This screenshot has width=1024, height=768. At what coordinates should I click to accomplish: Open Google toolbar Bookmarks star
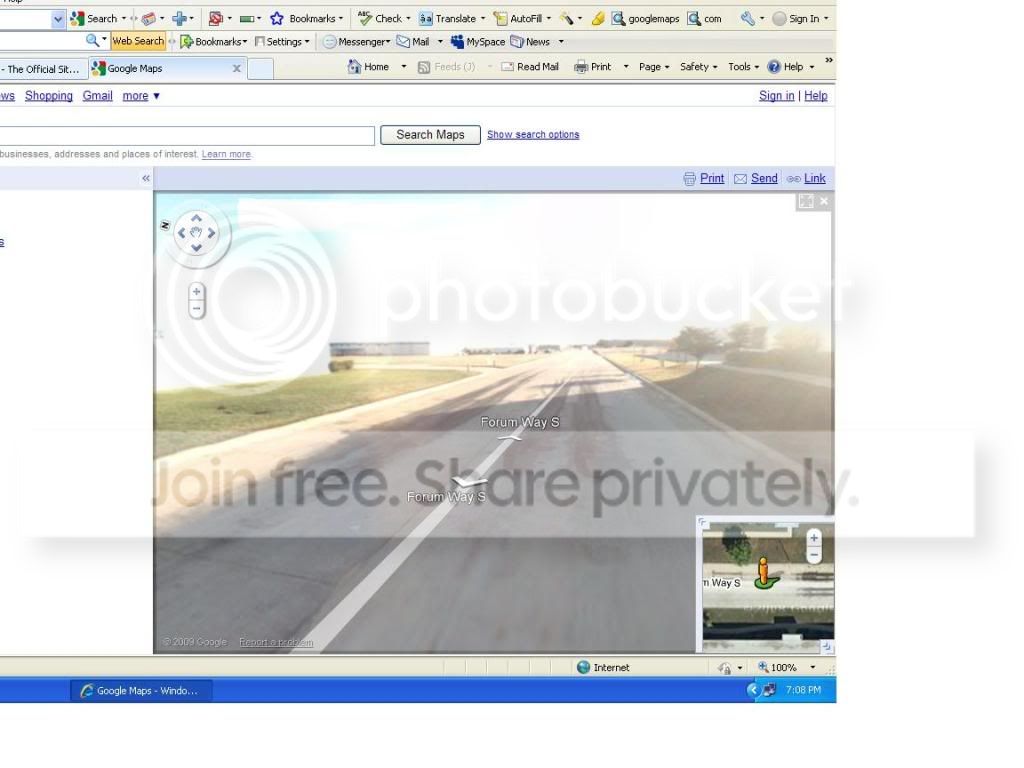(x=305, y=18)
